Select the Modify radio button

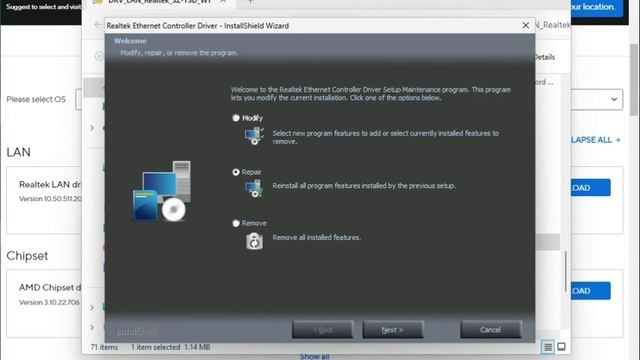(x=236, y=118)
